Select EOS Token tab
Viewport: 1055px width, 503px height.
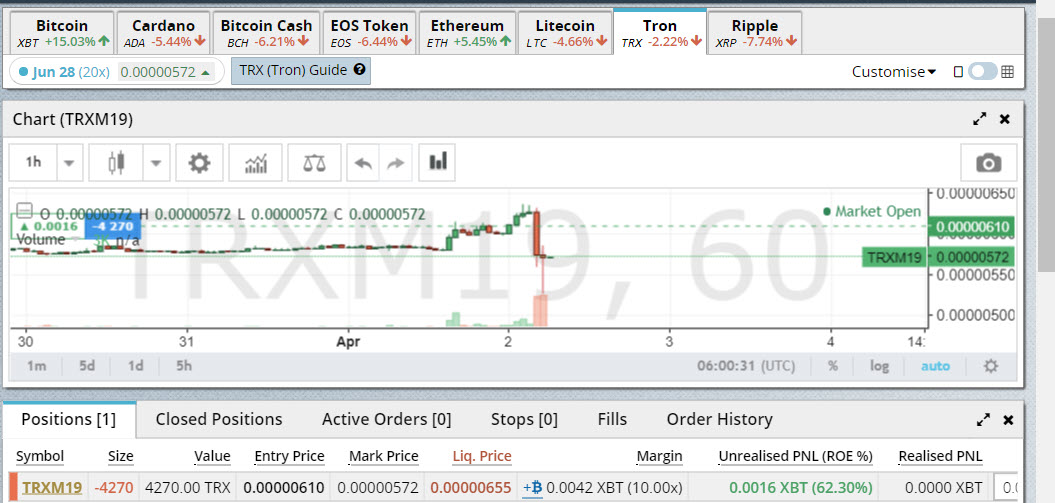369,33
